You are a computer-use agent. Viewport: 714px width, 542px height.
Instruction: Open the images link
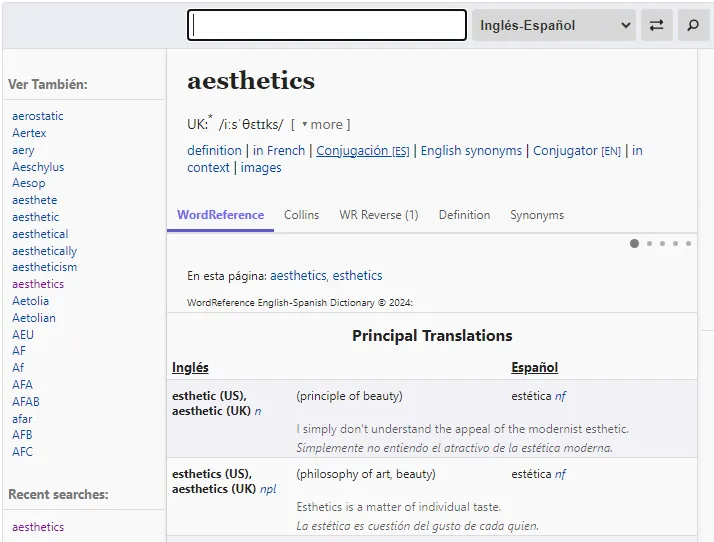(261, 168)
